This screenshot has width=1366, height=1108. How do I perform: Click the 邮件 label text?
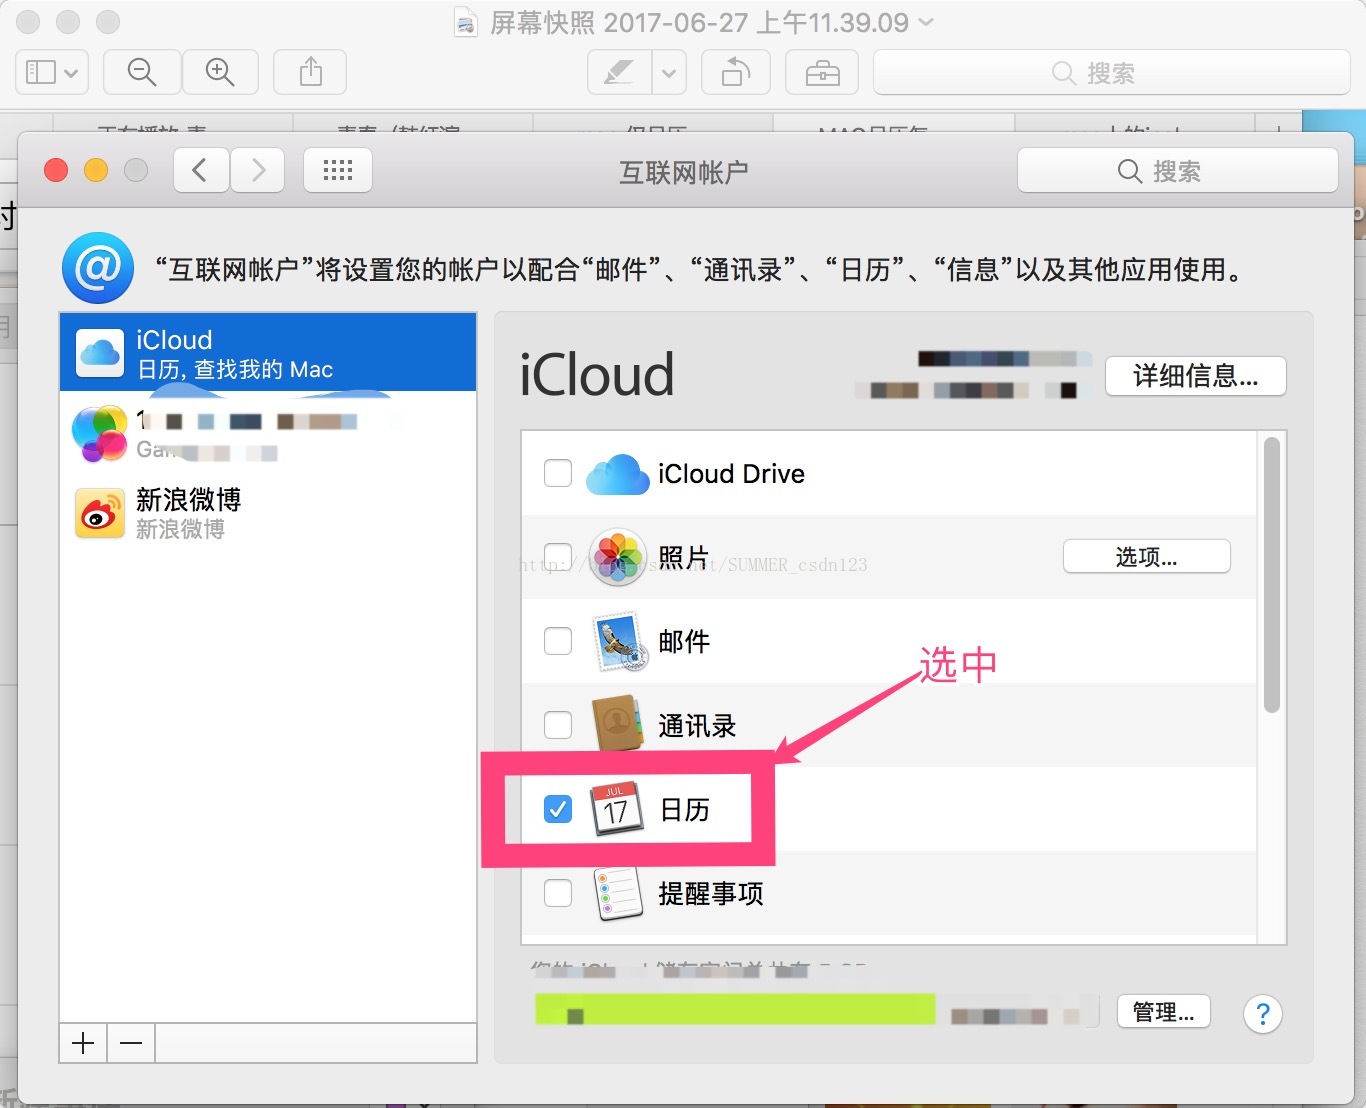tap(684, 641)
